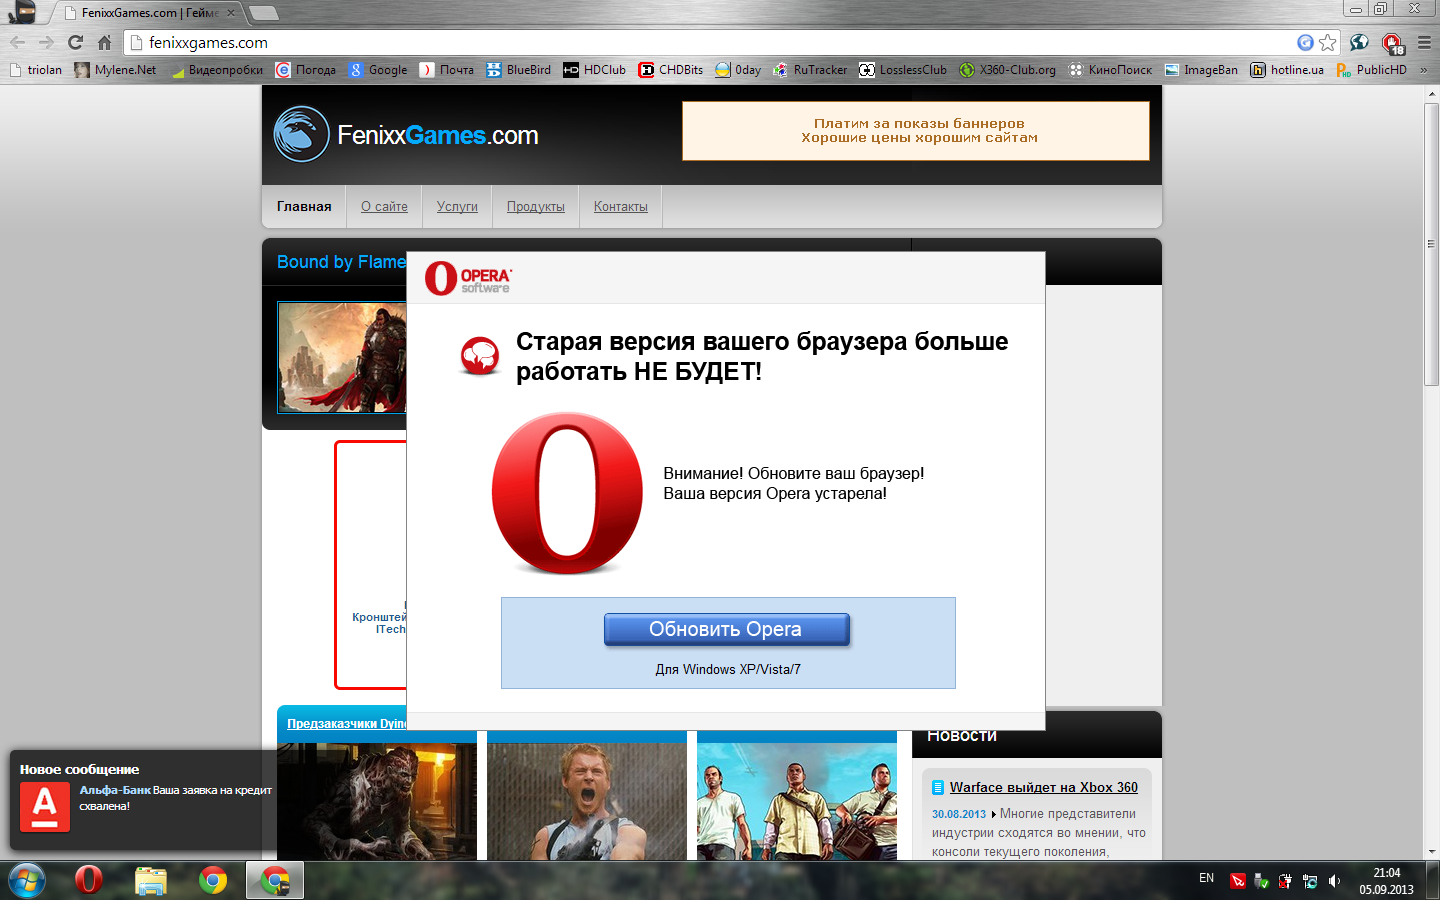Click the volume speaker icon in tray

1334,881
